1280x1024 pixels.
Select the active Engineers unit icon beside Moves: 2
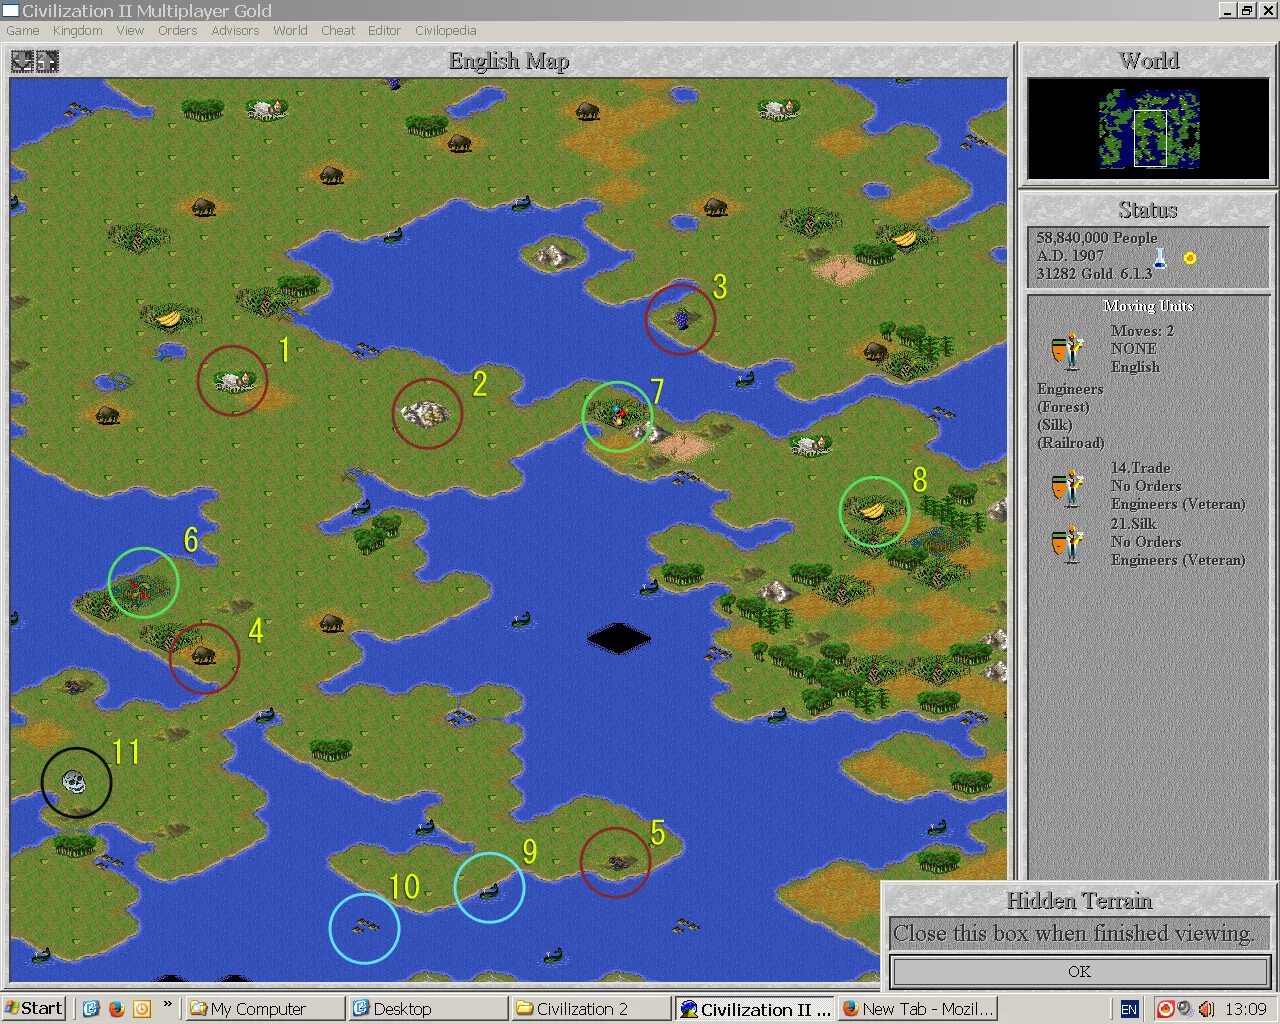coord(1068,350)
